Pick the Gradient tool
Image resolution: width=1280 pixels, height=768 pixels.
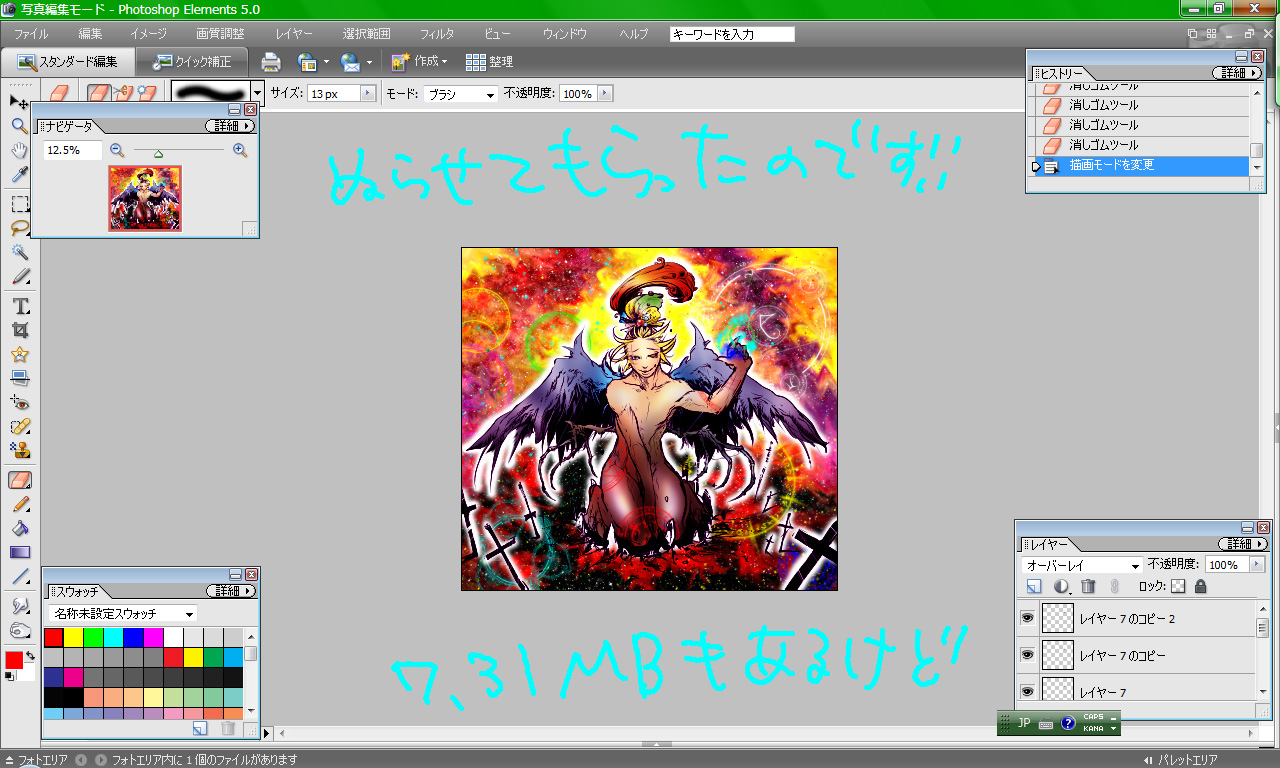(x=19, y=552)
